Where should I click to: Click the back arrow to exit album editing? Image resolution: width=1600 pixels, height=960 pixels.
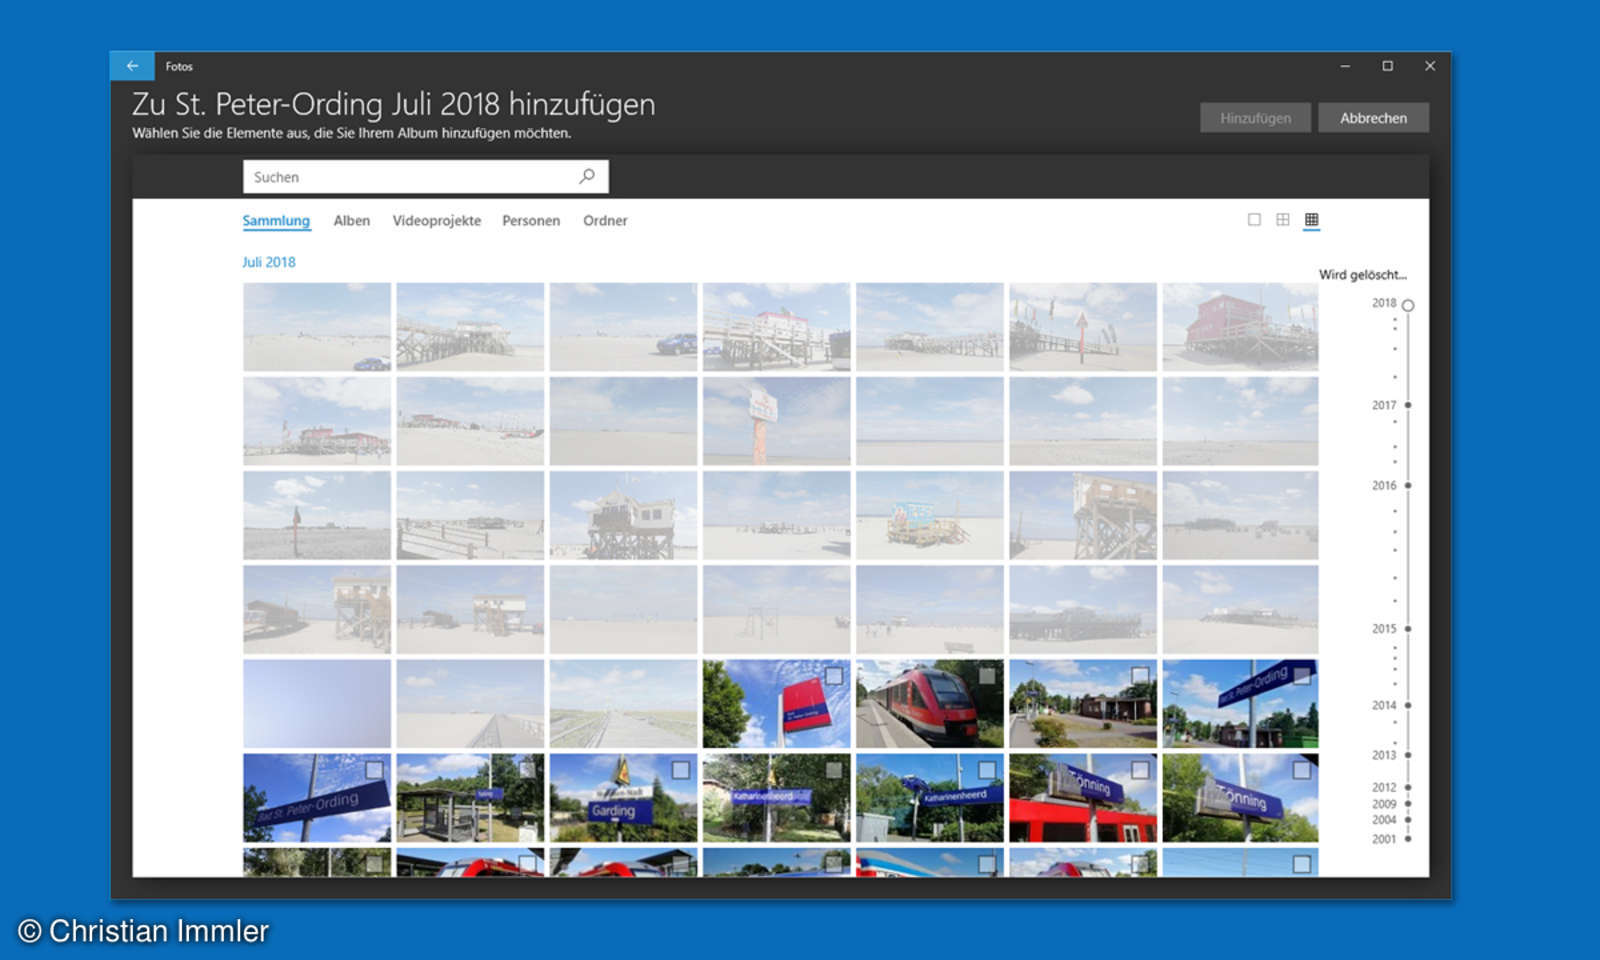click(x=132, y=65)
